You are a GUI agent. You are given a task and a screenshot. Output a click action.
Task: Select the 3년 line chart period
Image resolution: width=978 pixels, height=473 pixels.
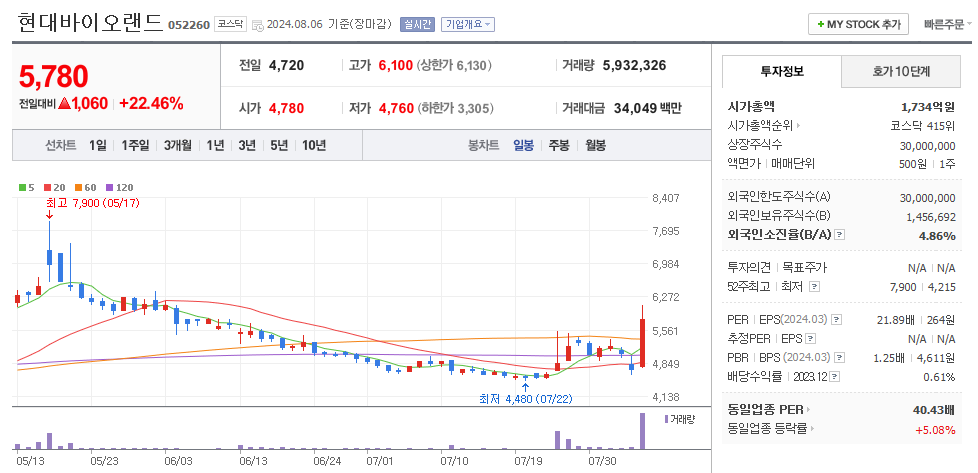coord(247,145)
